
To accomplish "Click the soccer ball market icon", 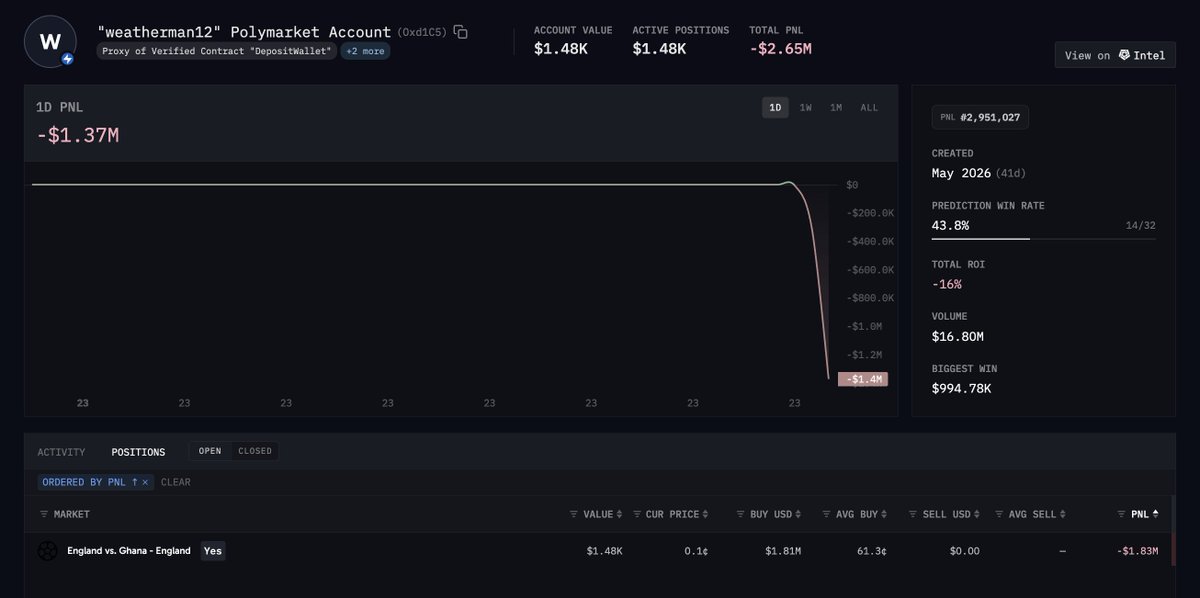I will (47, 551).
